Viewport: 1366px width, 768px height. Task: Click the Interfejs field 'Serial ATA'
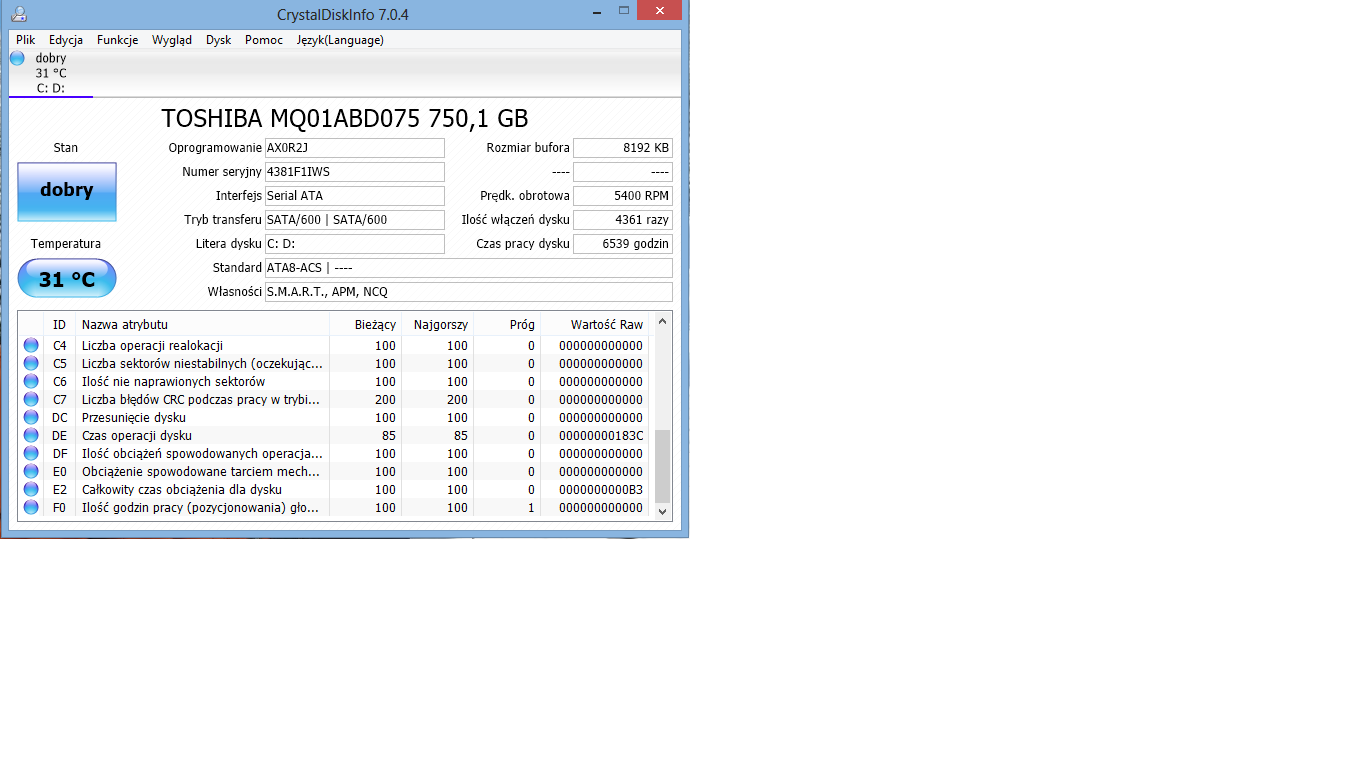(x=354, y=196)
